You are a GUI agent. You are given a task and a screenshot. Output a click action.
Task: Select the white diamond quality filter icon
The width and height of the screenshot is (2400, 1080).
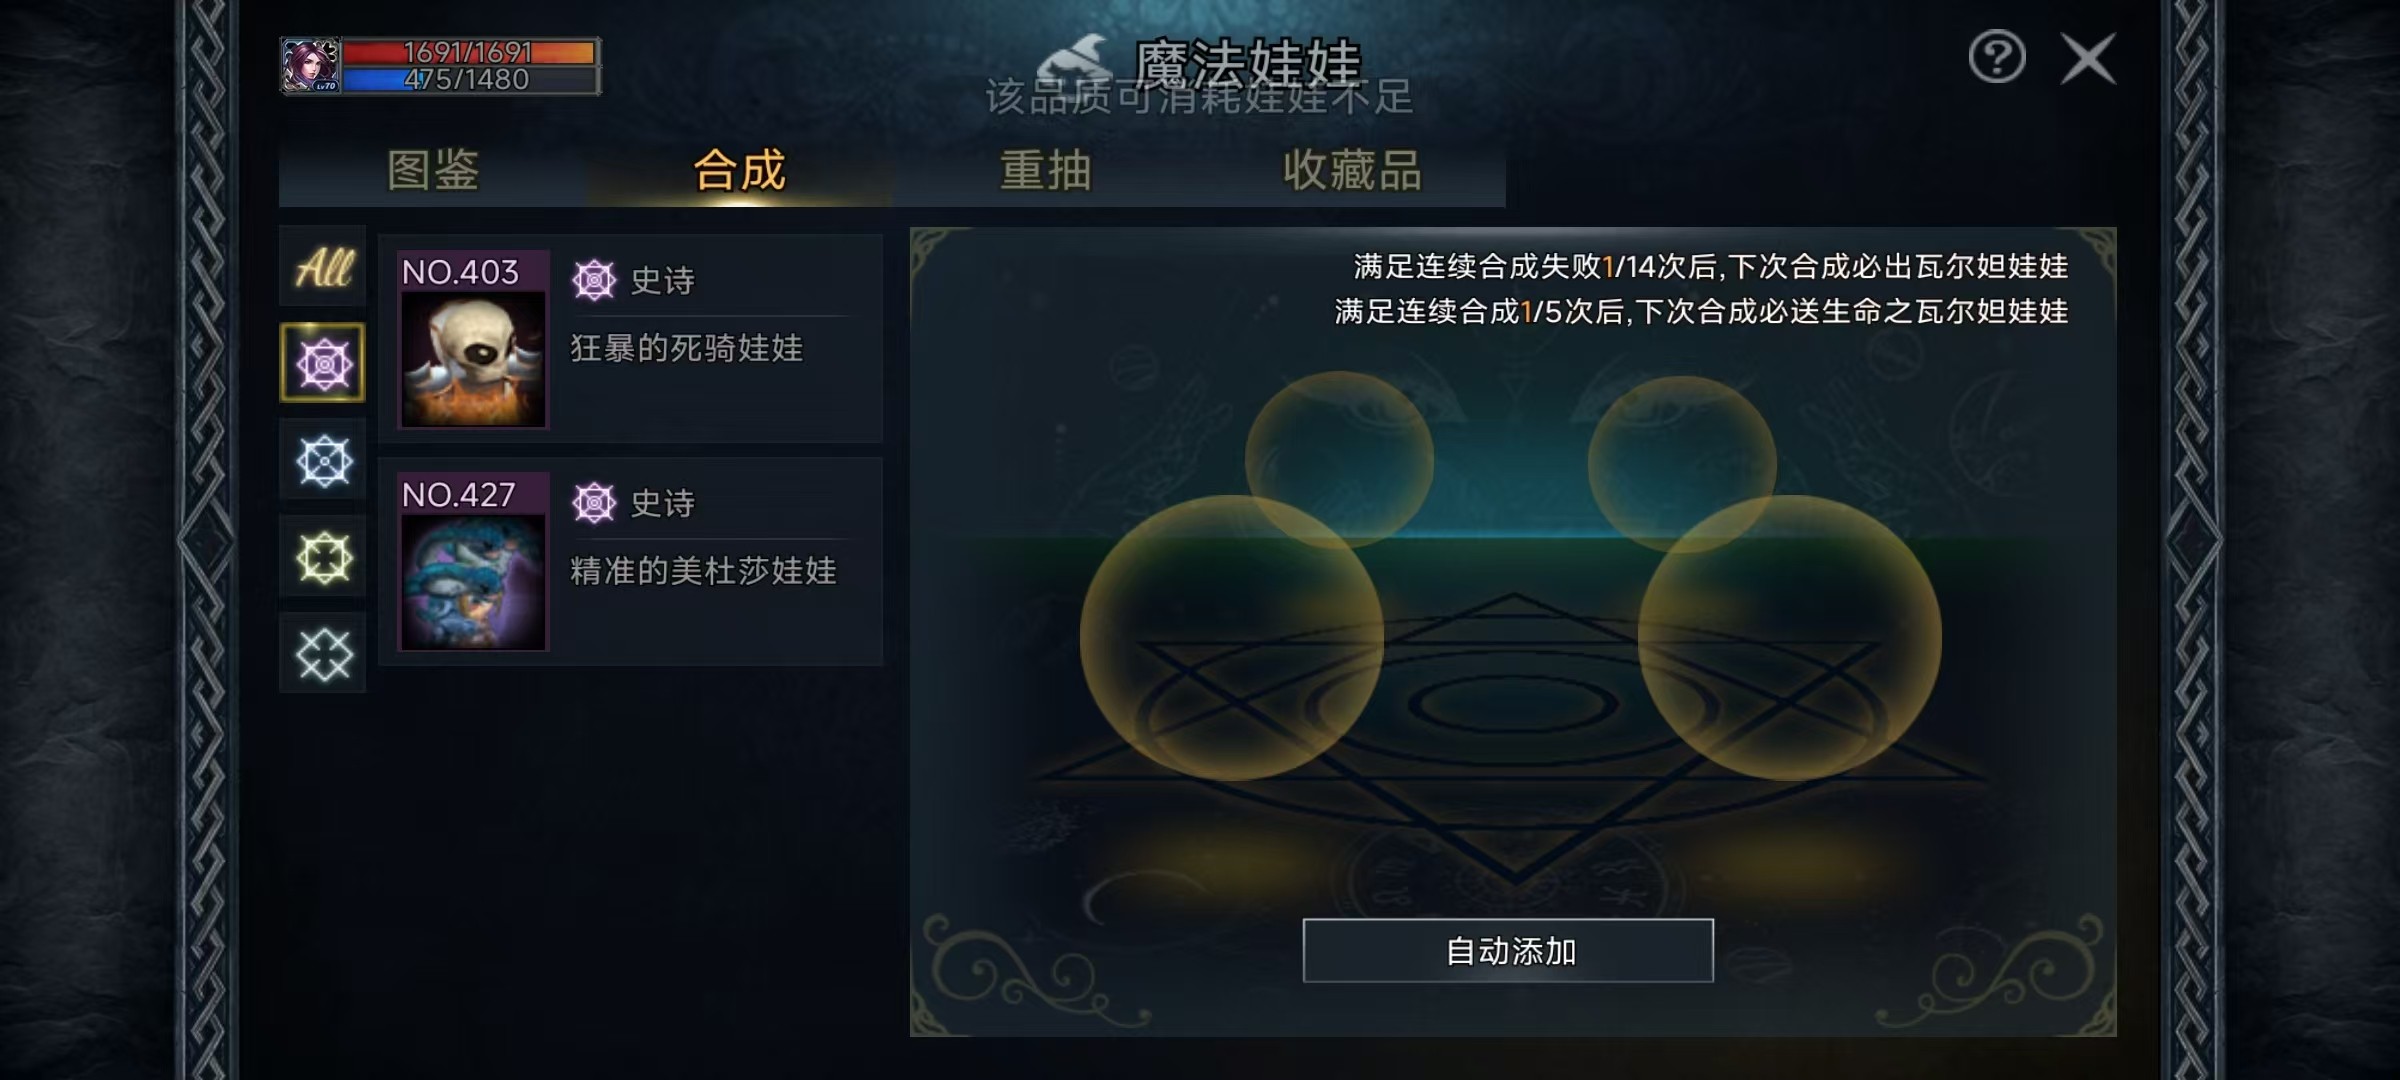[323, 654]
